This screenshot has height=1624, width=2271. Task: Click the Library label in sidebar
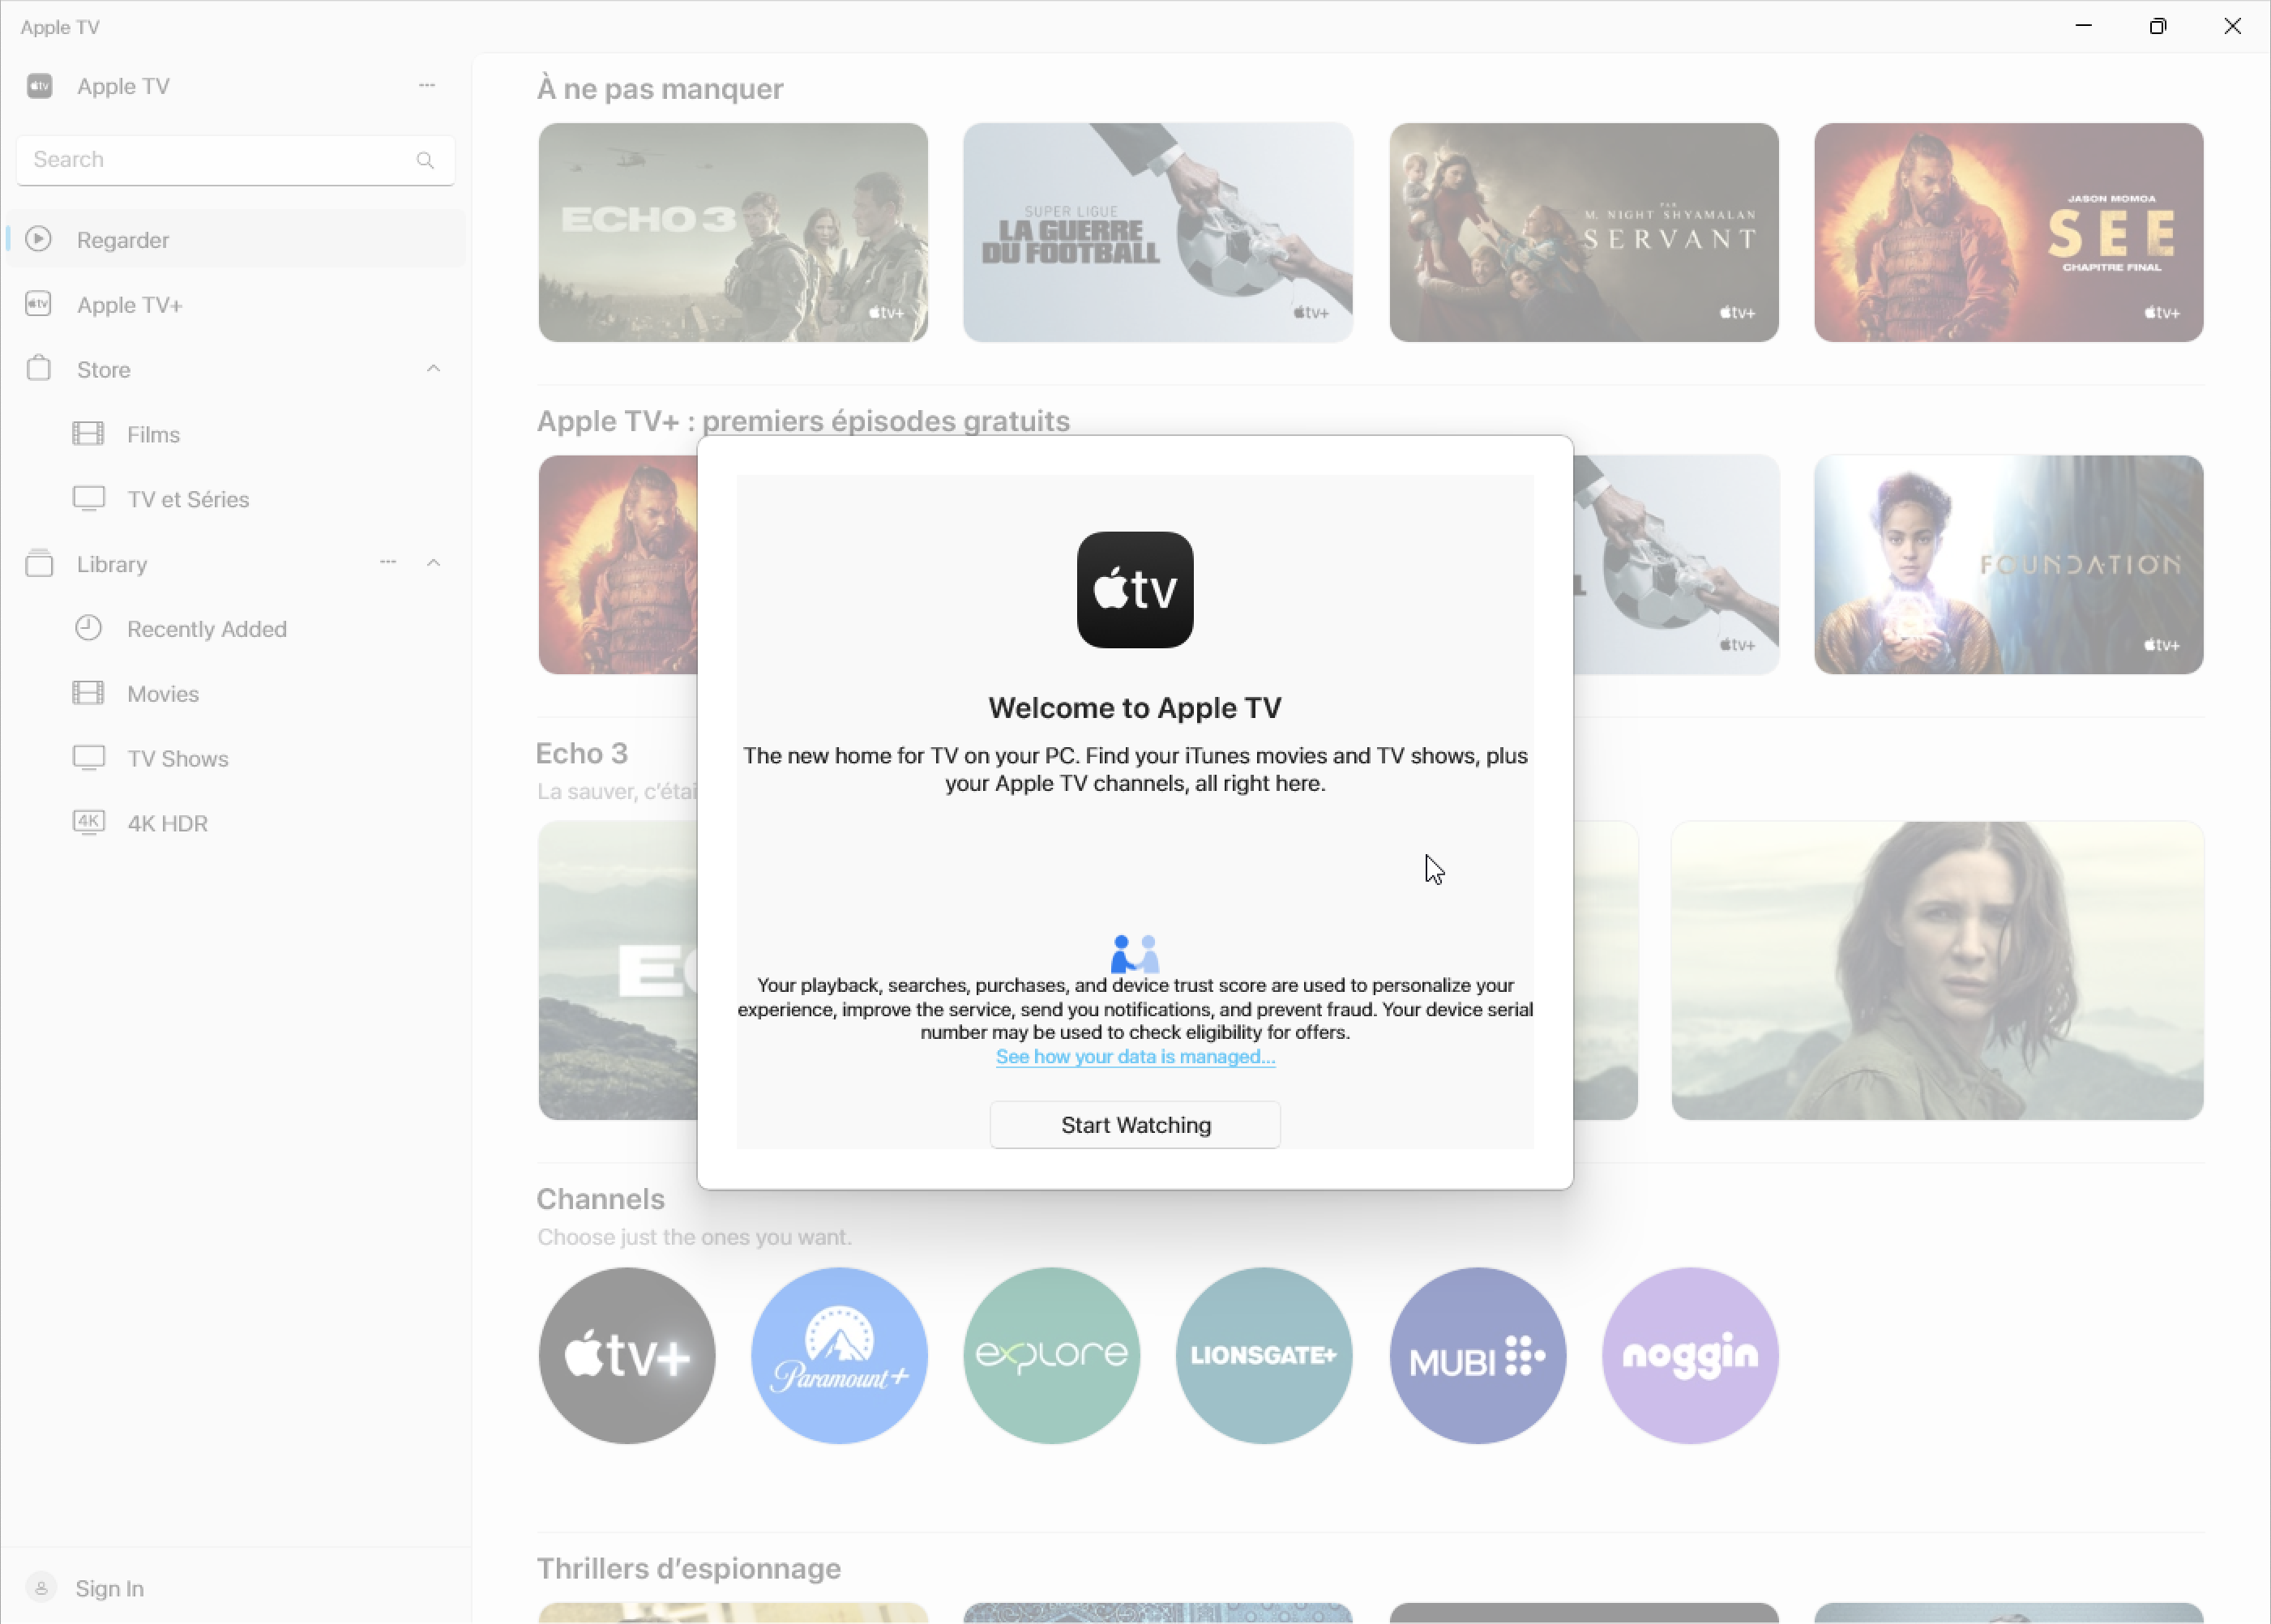point(112,565)
